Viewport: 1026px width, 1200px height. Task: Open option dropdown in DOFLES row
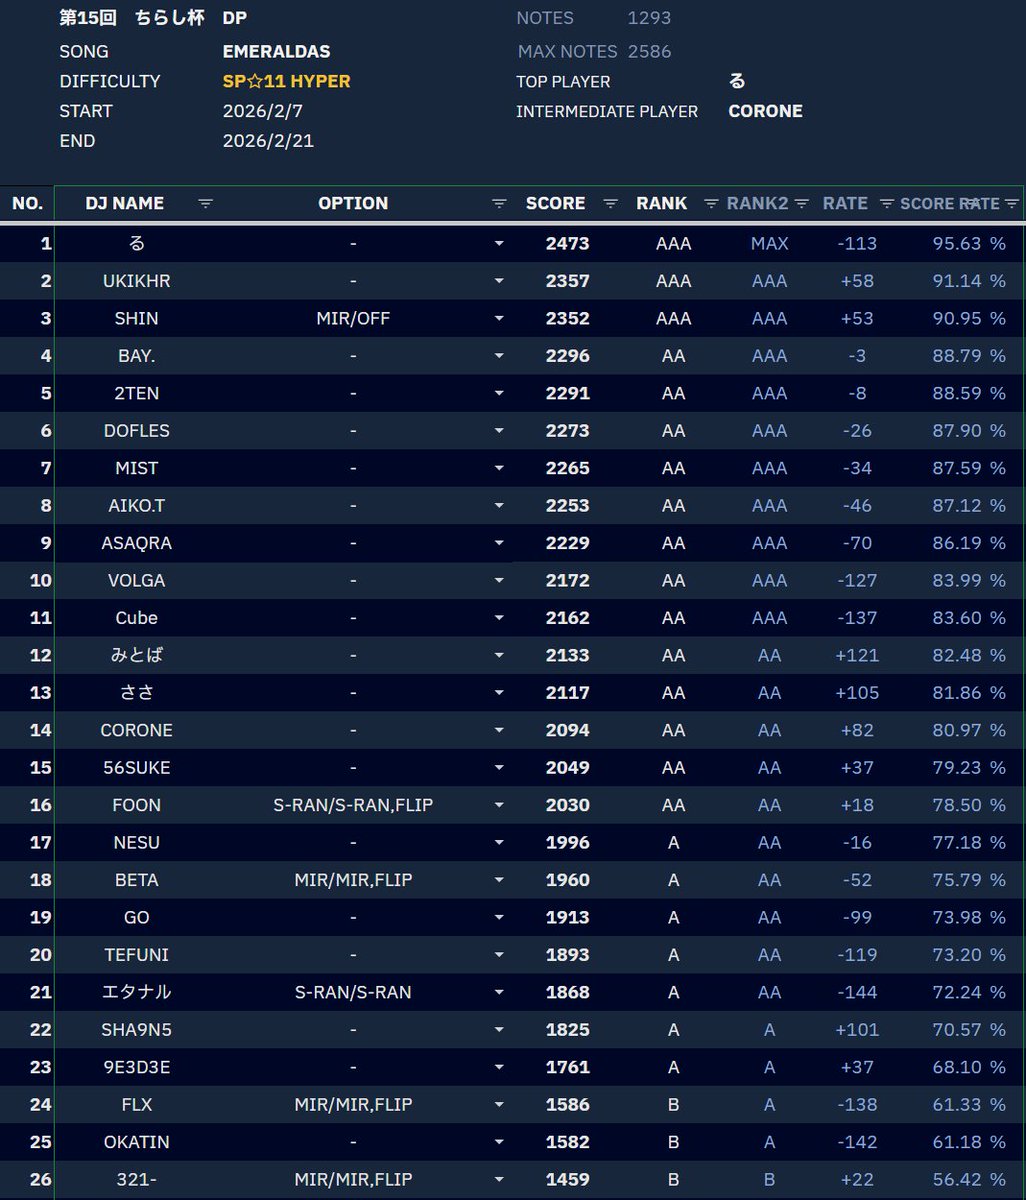point(499,431)
